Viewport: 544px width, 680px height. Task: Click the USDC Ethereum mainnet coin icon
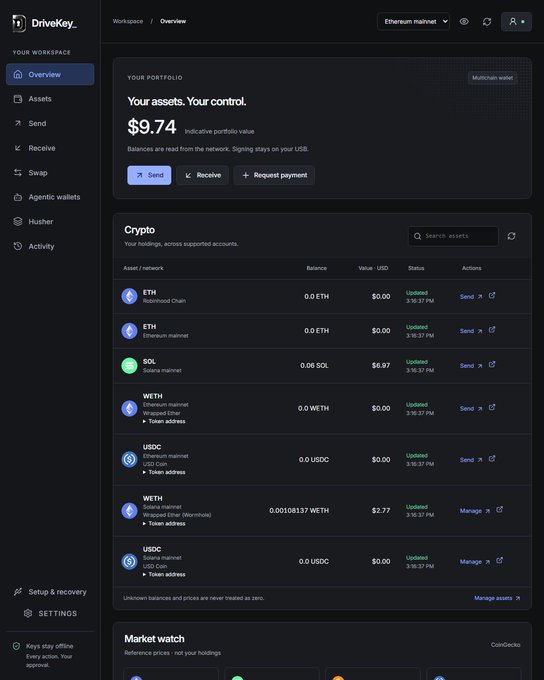point(129,459)
